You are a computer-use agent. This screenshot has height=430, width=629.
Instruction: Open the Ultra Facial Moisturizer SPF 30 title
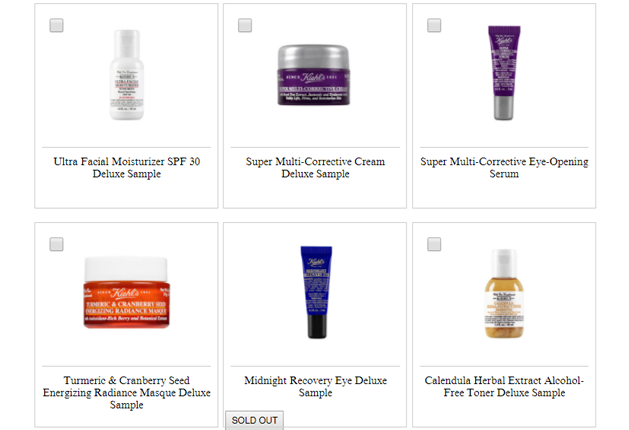pyautogui.click(x=127, y=168)
